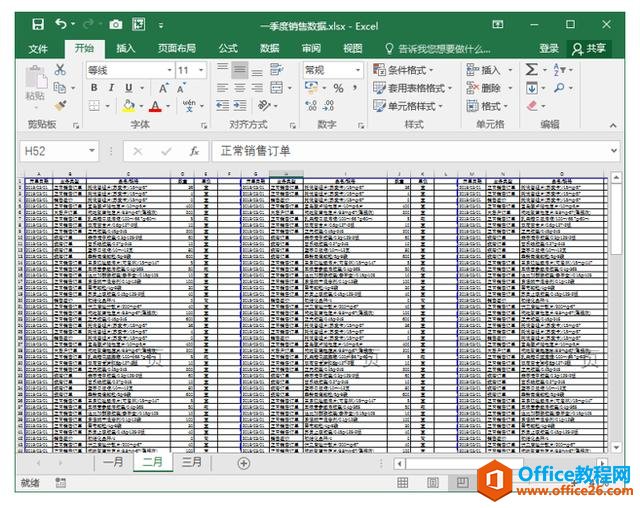Click the AutoSum sigma icon

click(x=531, y=70)
